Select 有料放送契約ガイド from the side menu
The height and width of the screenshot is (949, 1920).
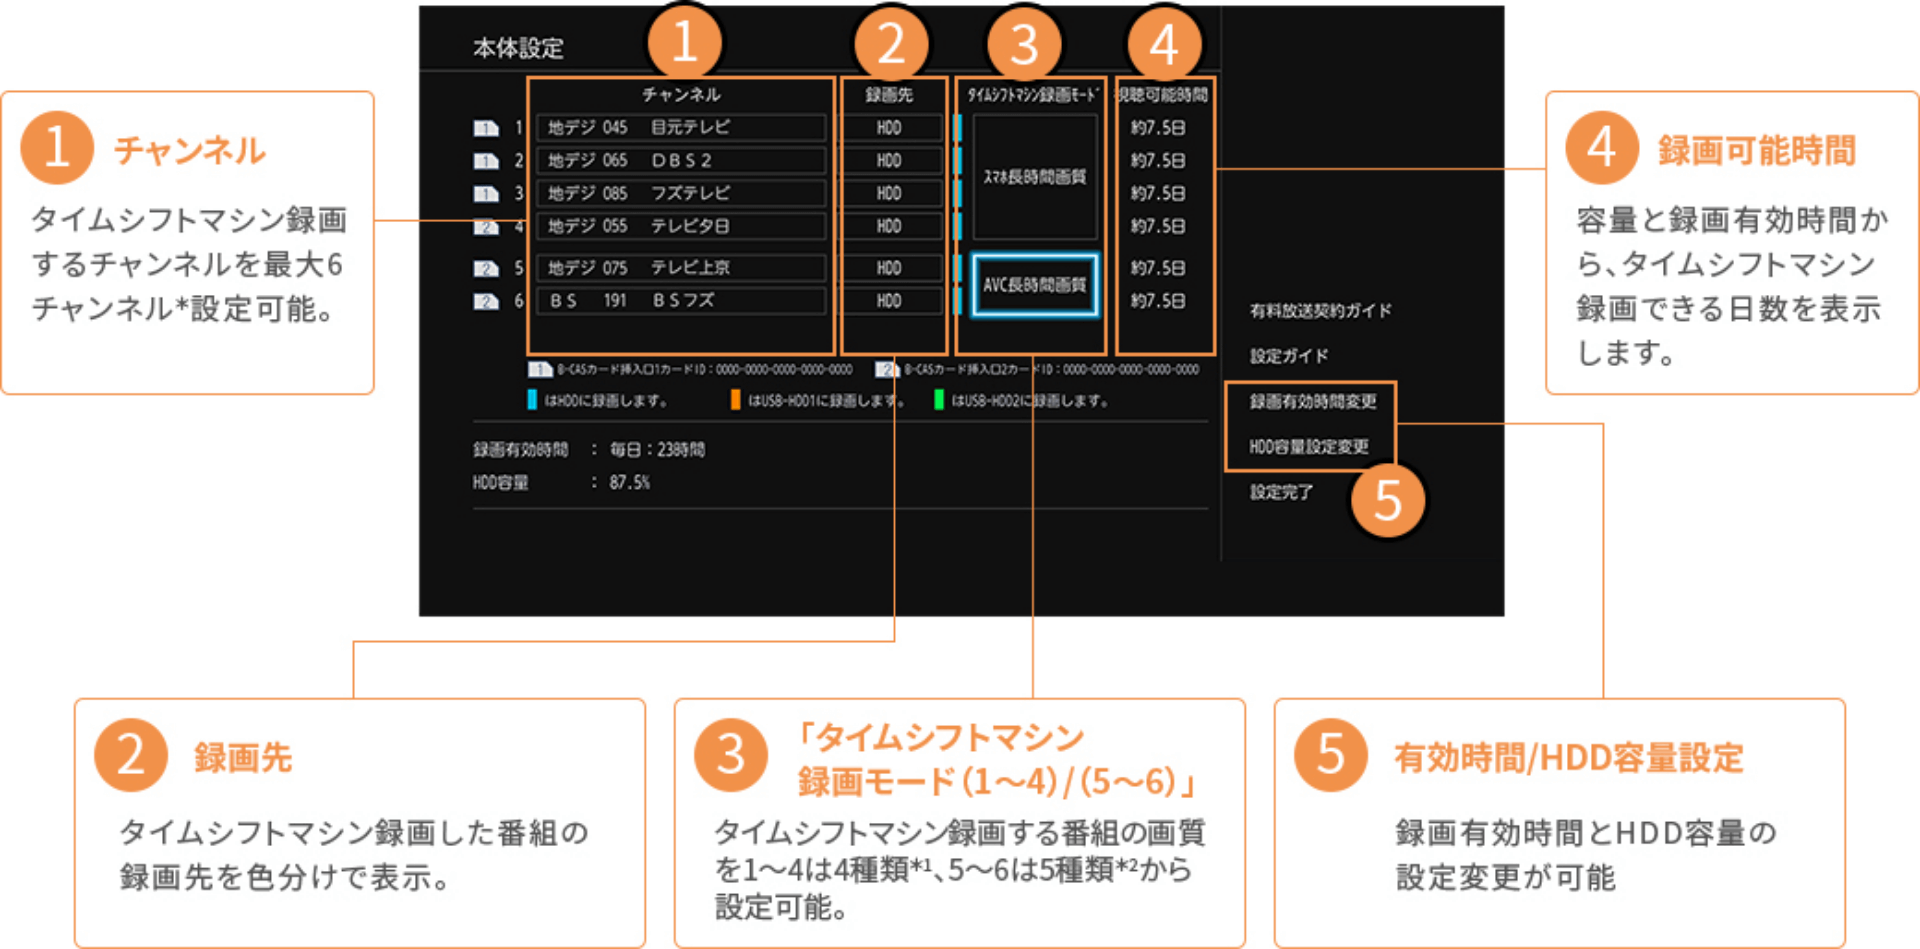(x=1318, y=310)
